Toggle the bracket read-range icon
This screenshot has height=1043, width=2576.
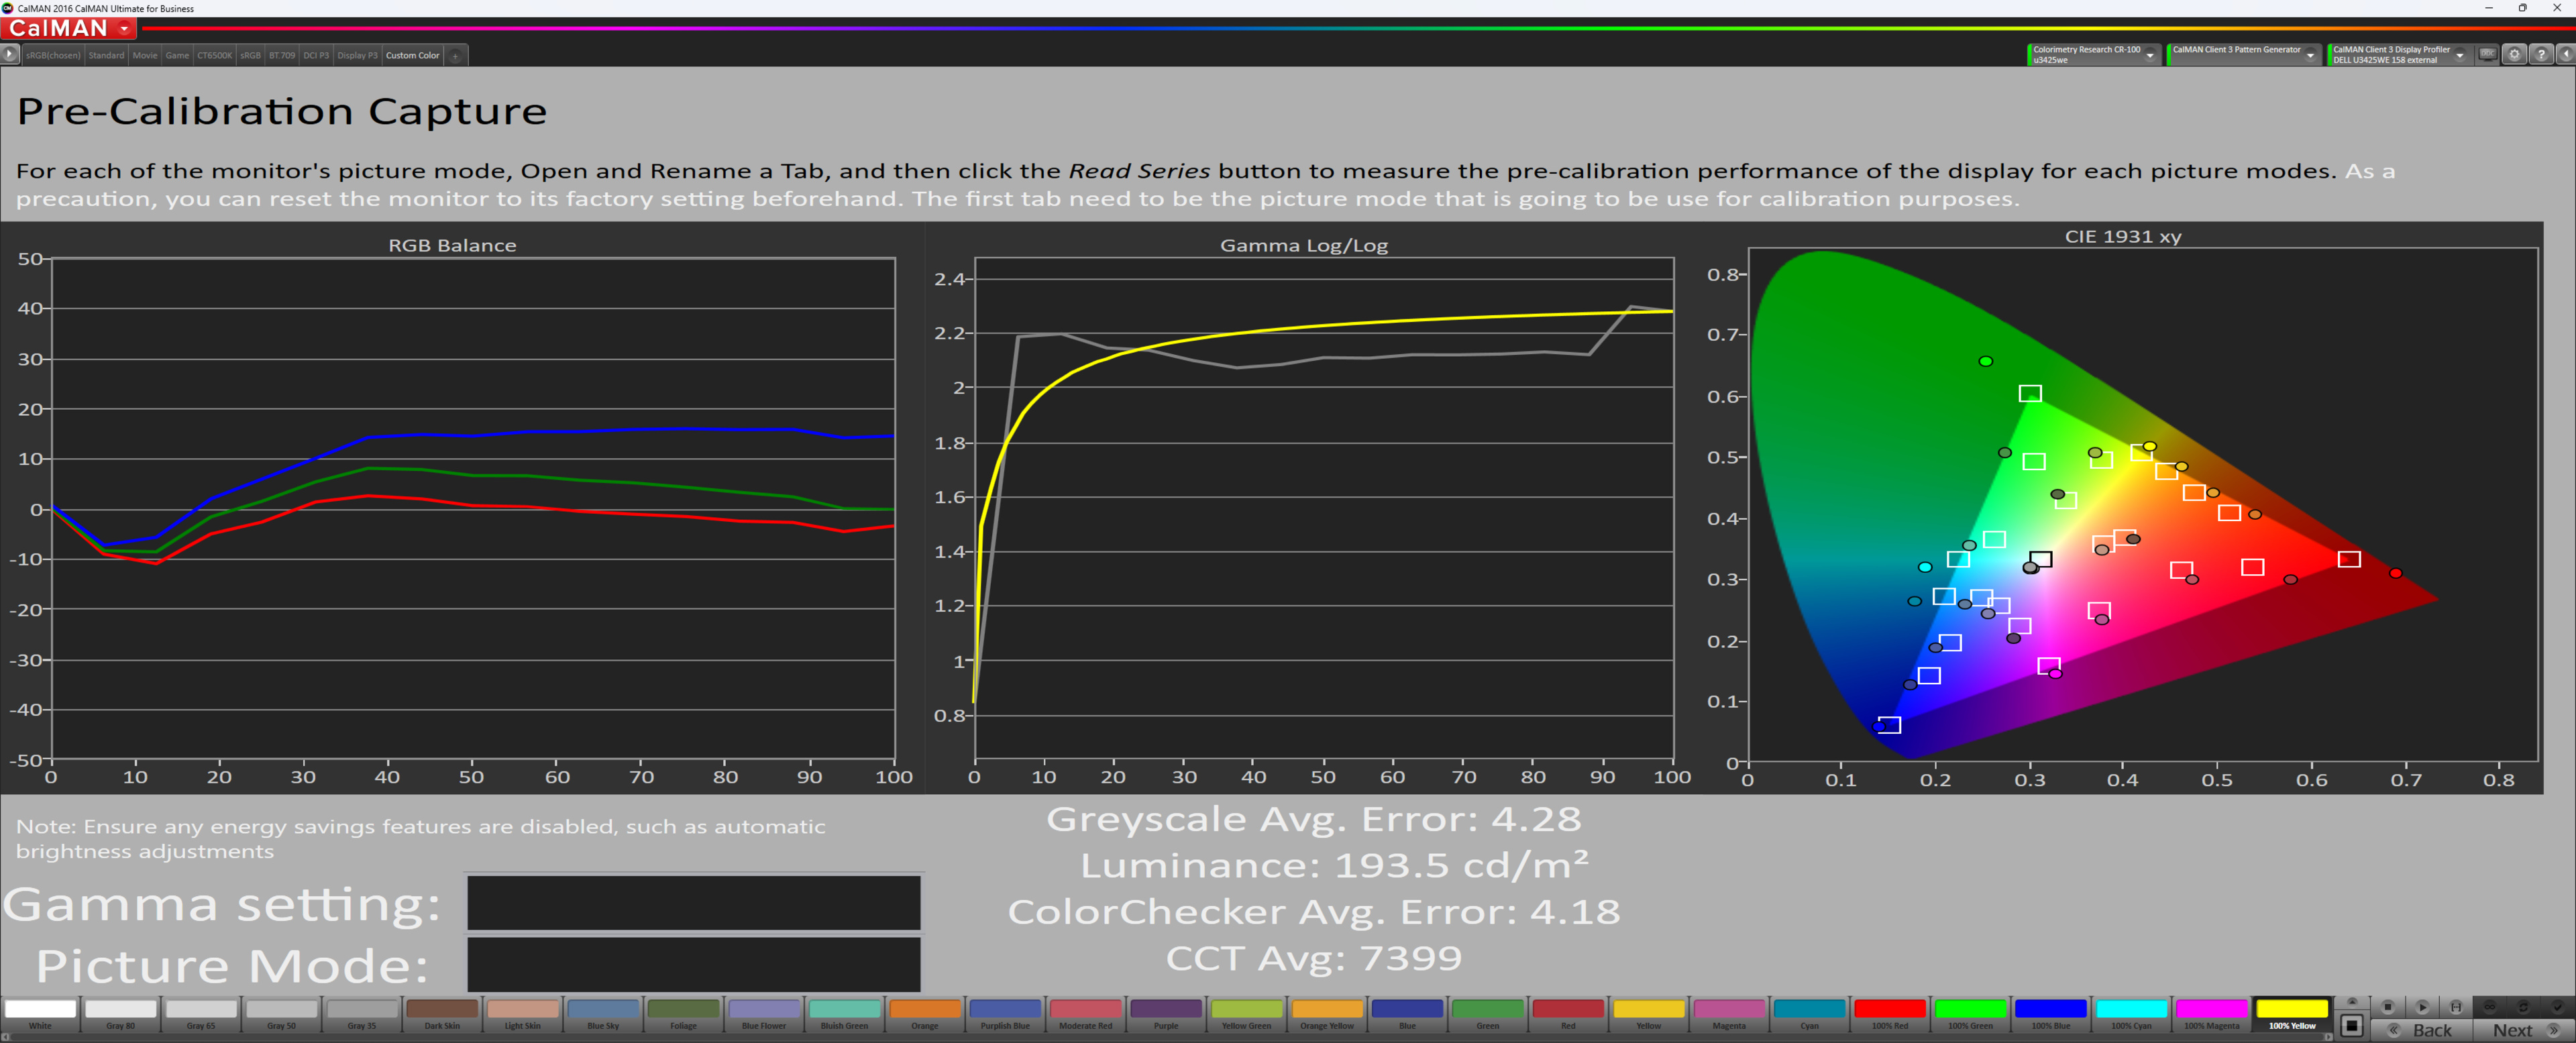click(2456, 1007)
